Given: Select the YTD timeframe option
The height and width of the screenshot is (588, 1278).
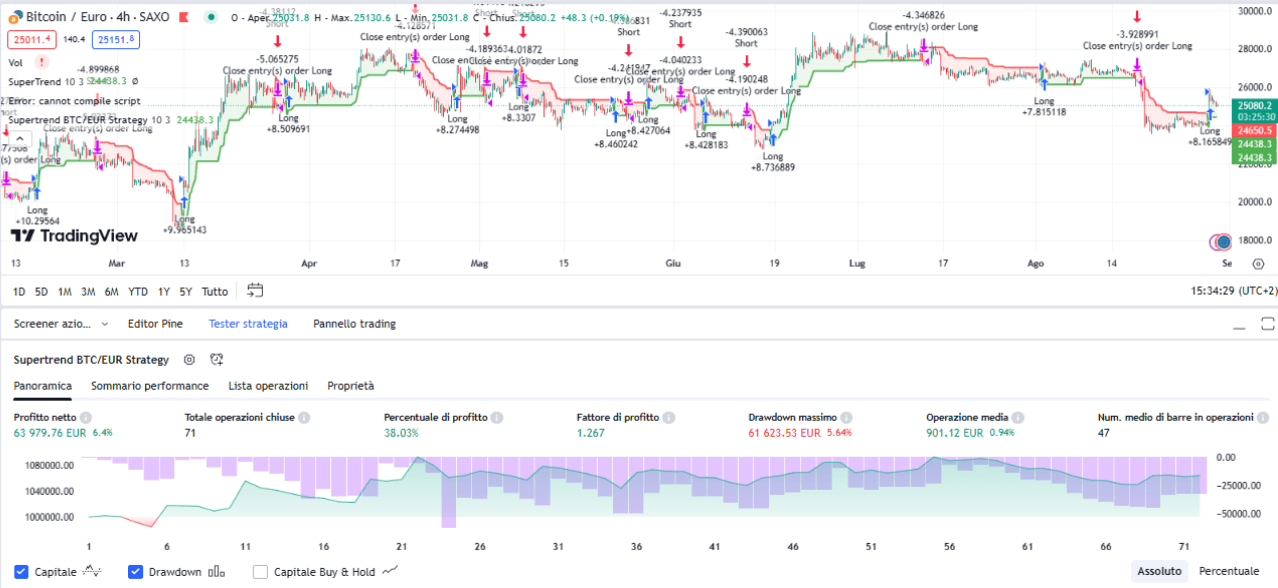Looking at the screenshot, I should pyautogui.click(x=137, y=291).
